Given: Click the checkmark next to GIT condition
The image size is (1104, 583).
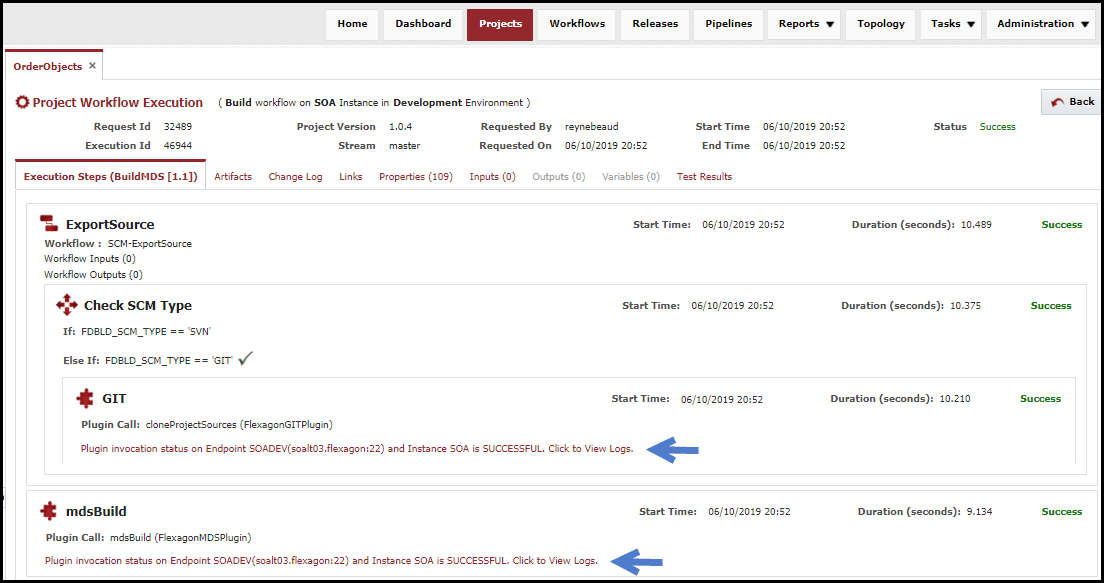Looking at the screenshot, I should point(245,359).
